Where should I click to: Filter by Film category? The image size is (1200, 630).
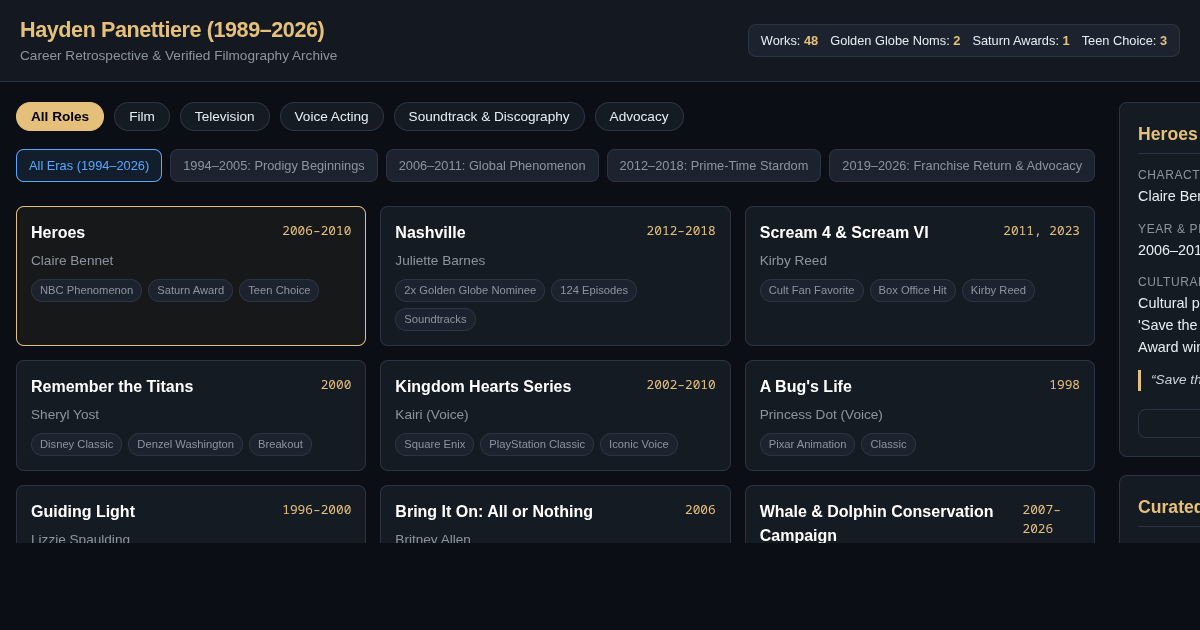(142, 117)
